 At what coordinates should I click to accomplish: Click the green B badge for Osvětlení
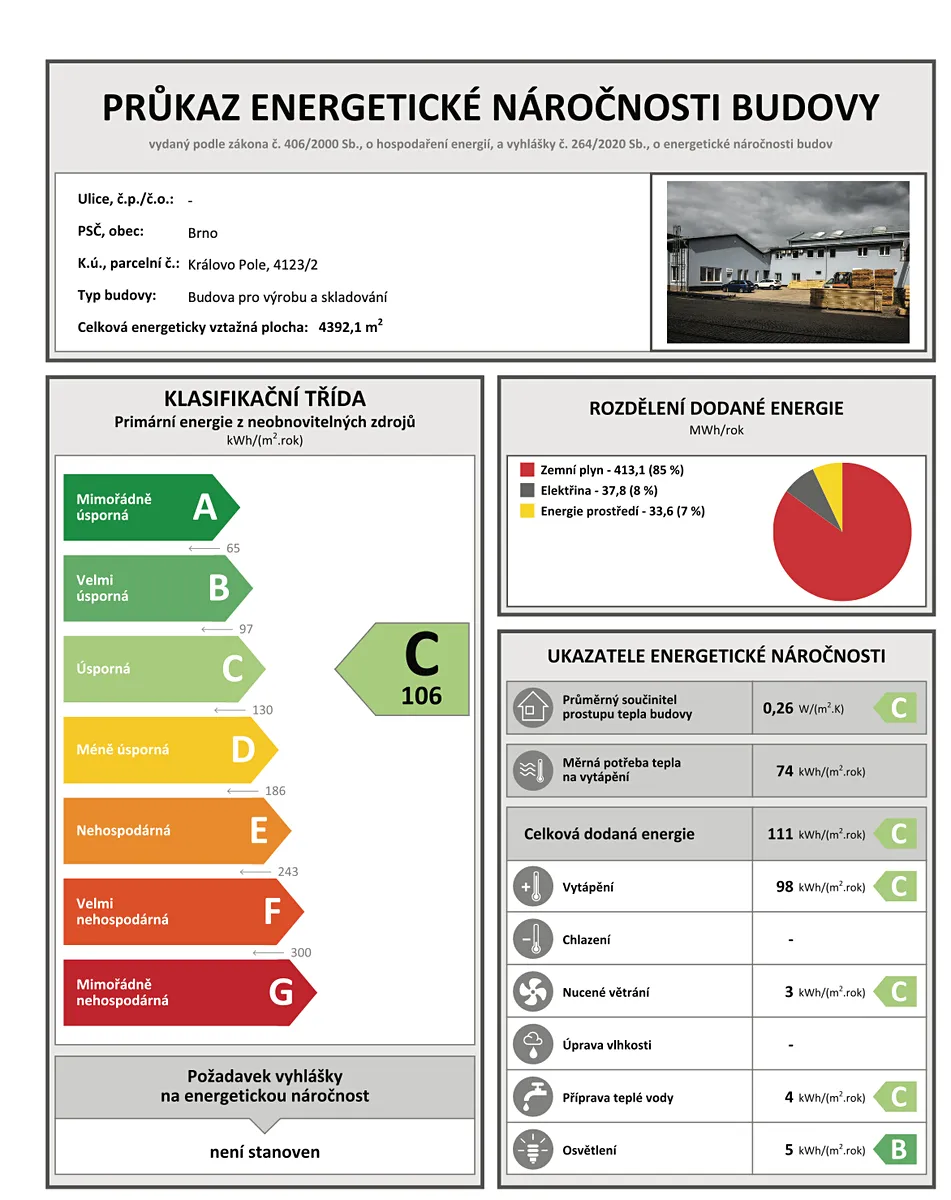tap(895, 1150)
